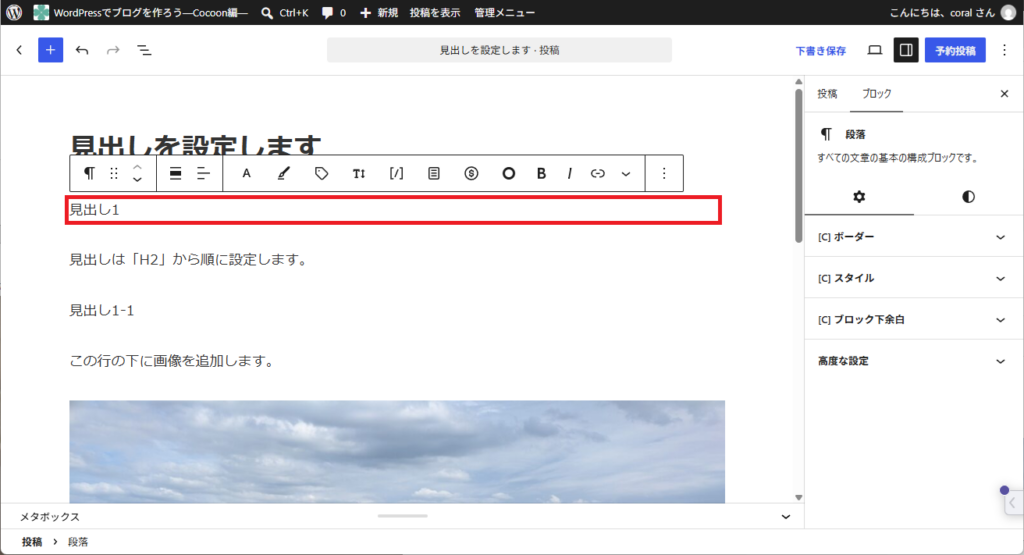The width and height of the screenshot is (1024, 555).
Task: Open the block settings gear tab
Action: (x=859, y=197)
